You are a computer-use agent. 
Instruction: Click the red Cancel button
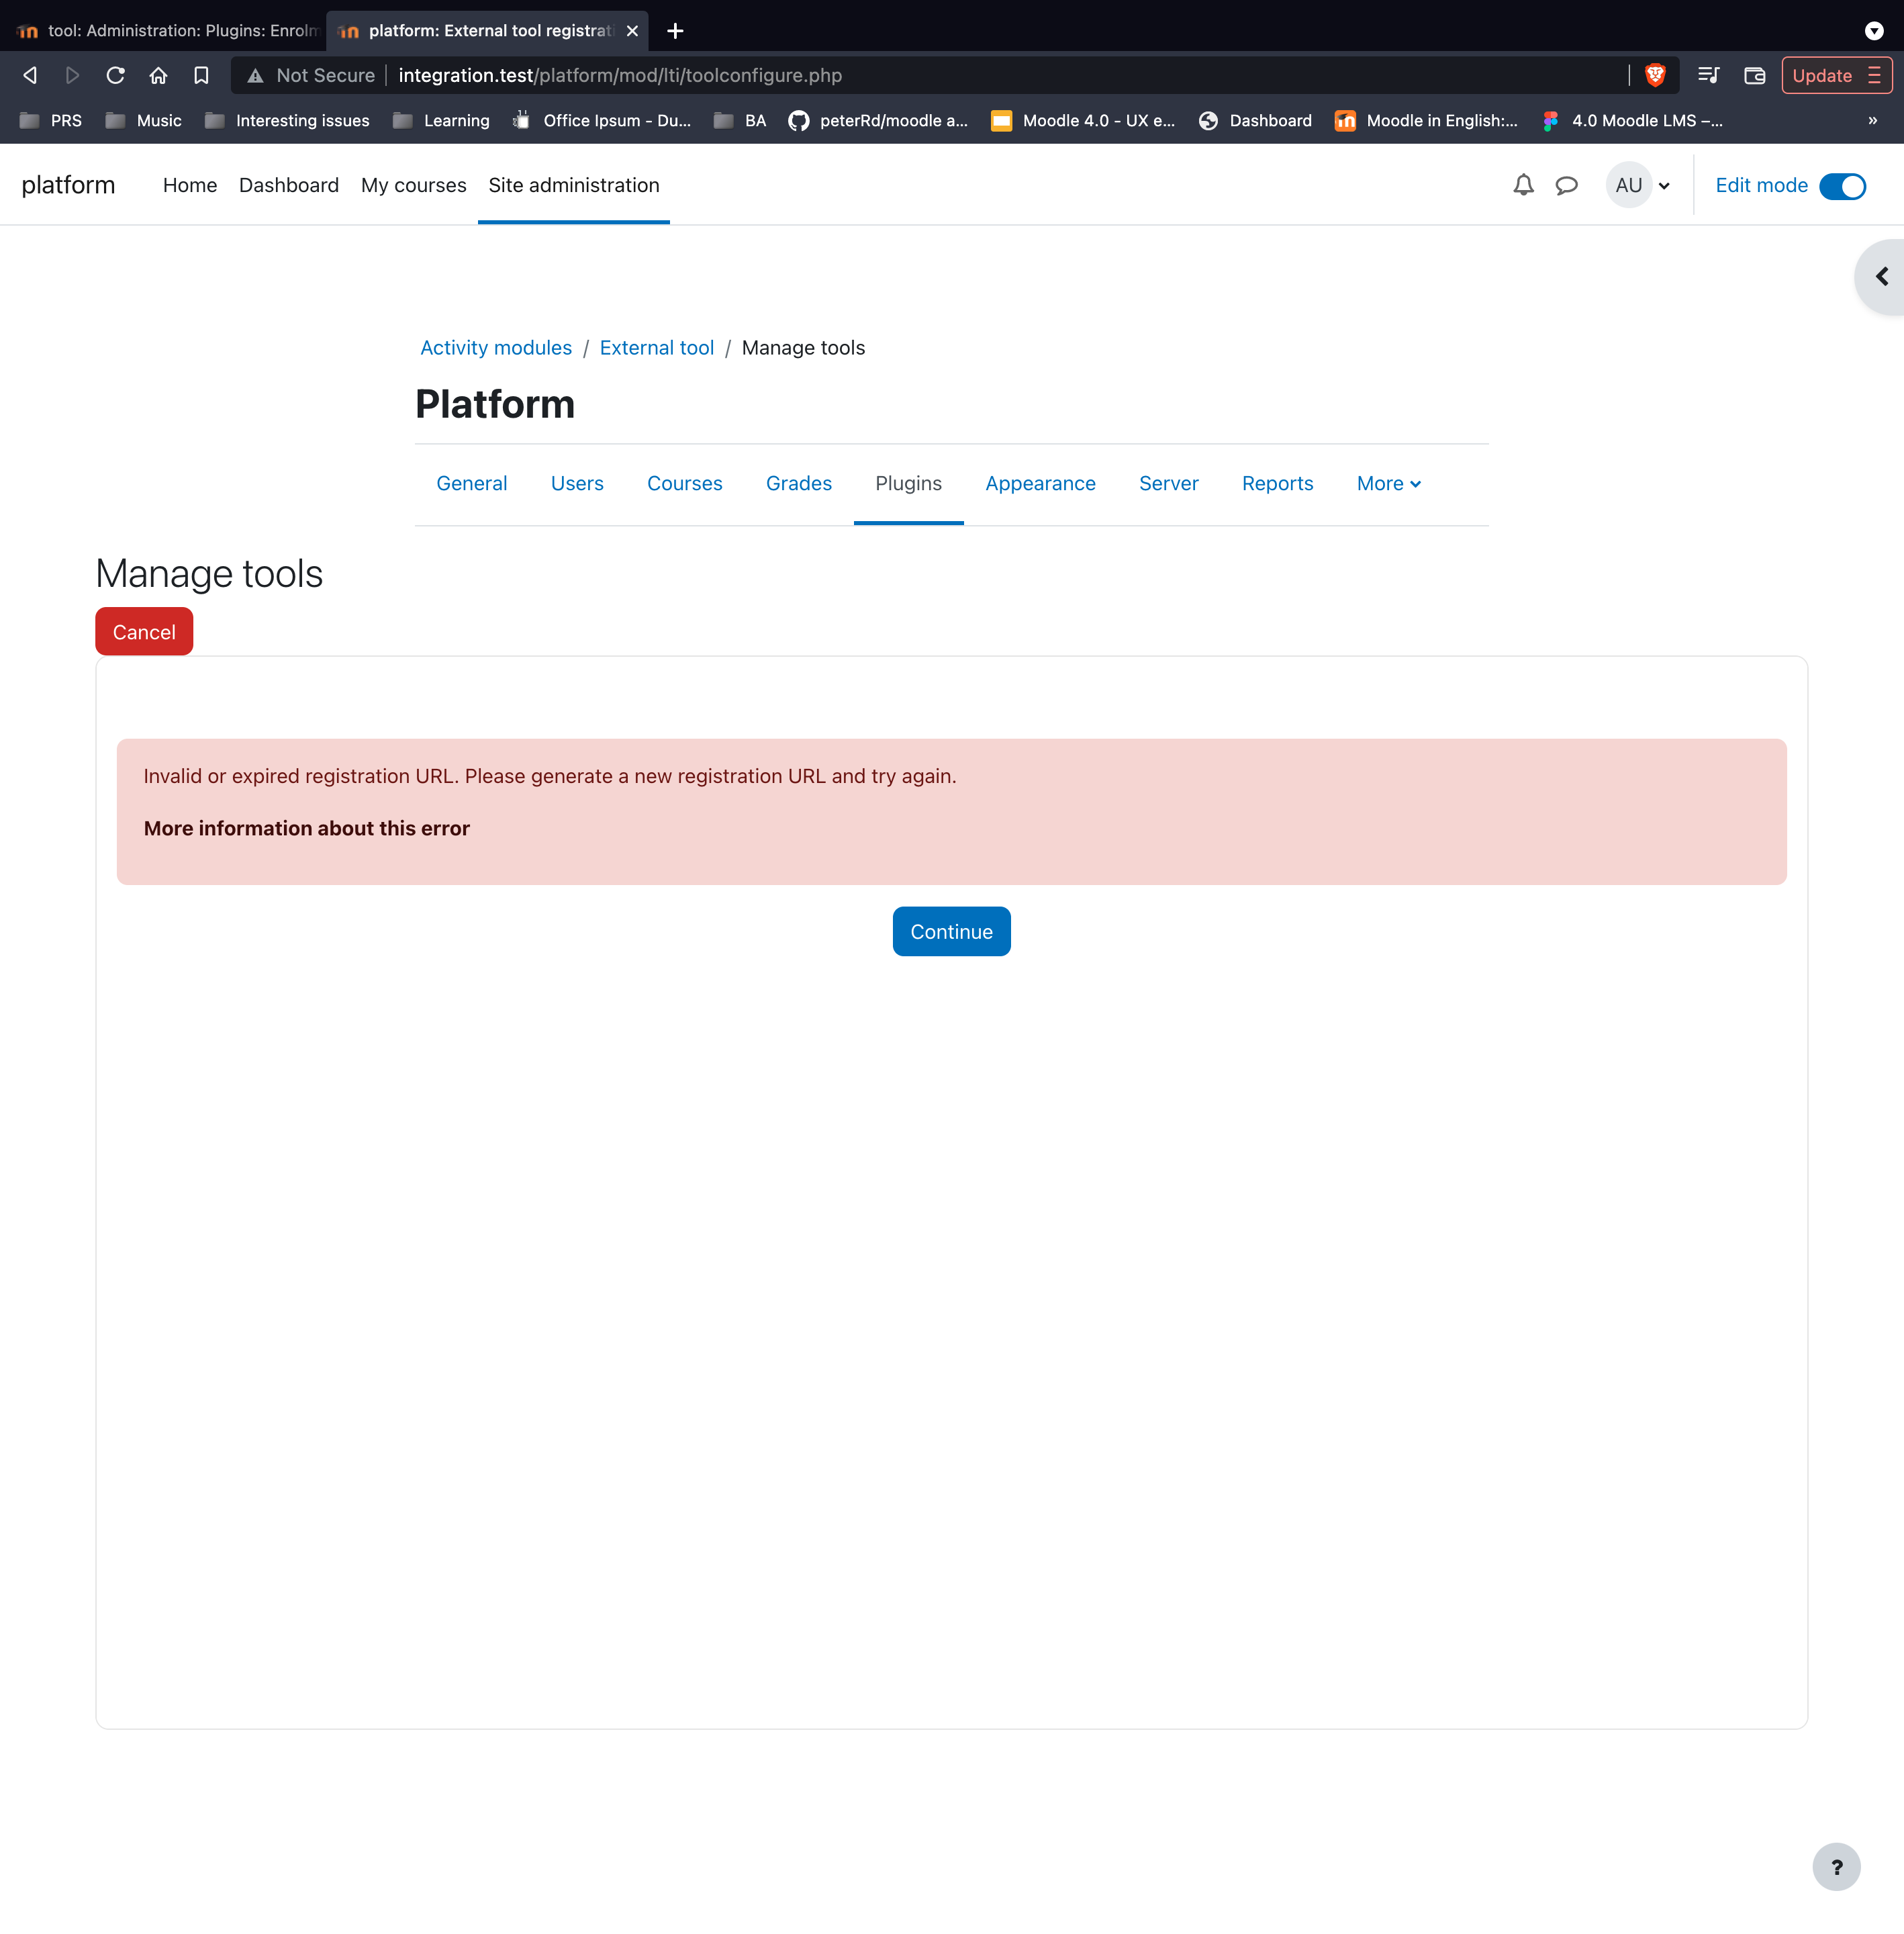144,631
